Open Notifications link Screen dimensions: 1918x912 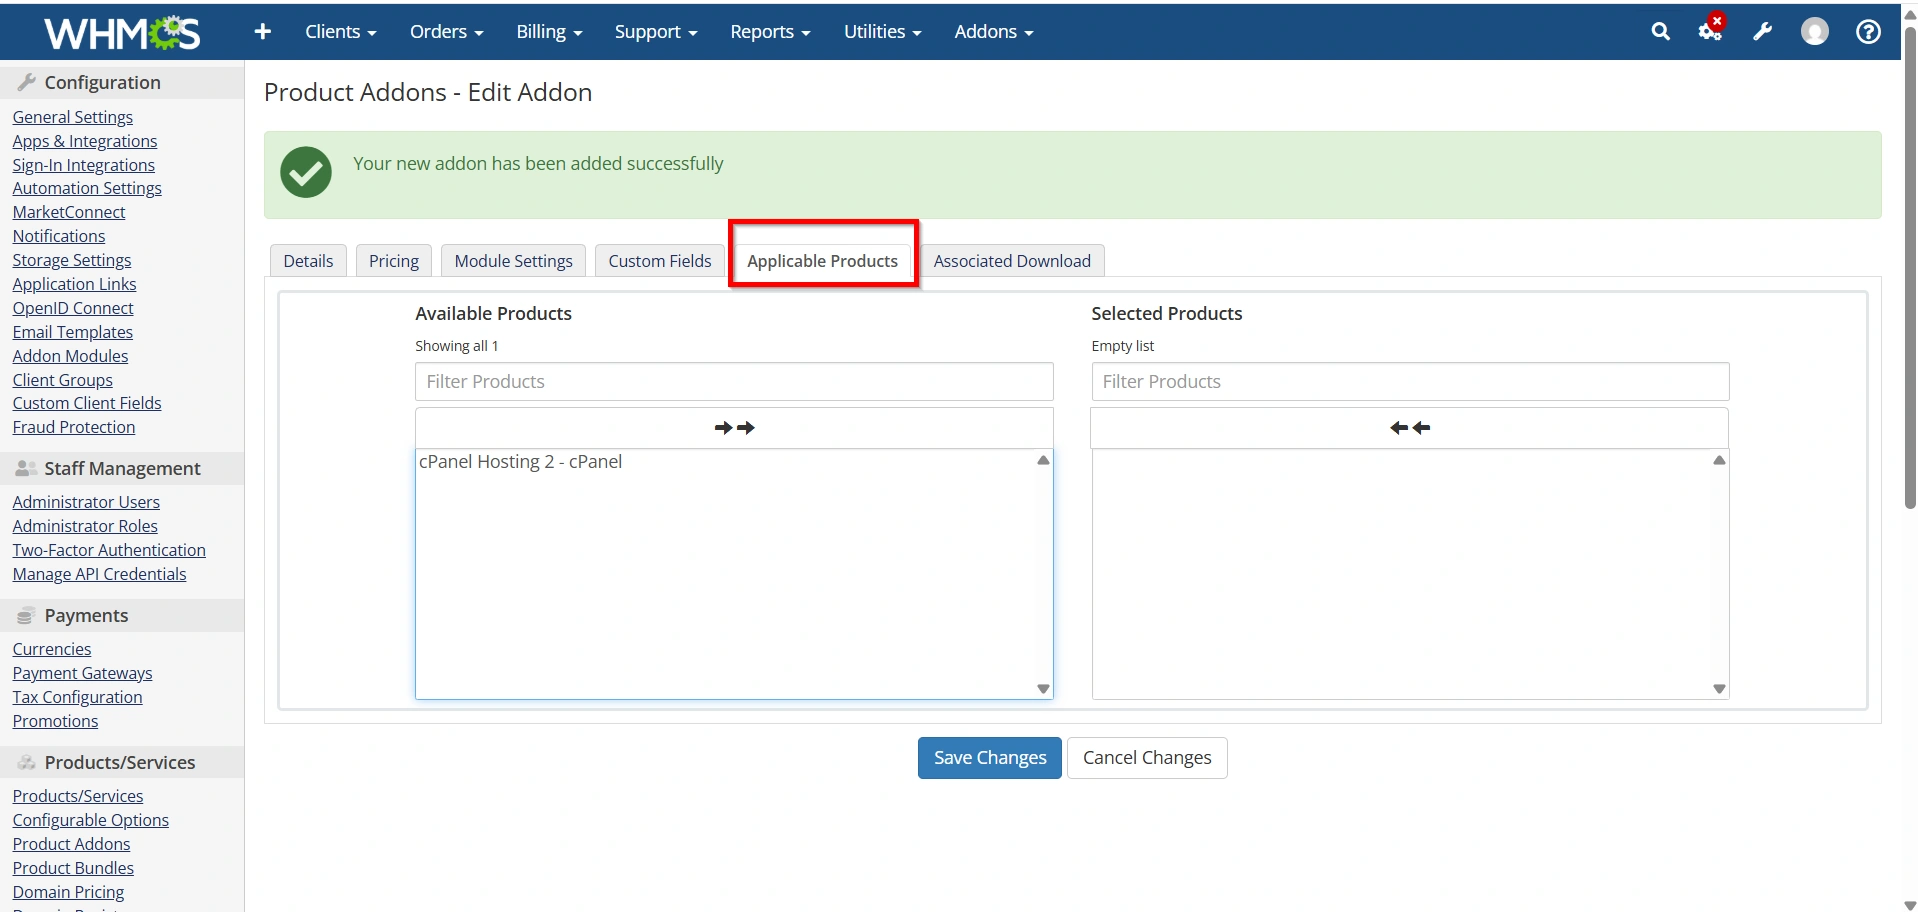coord(59,236)
